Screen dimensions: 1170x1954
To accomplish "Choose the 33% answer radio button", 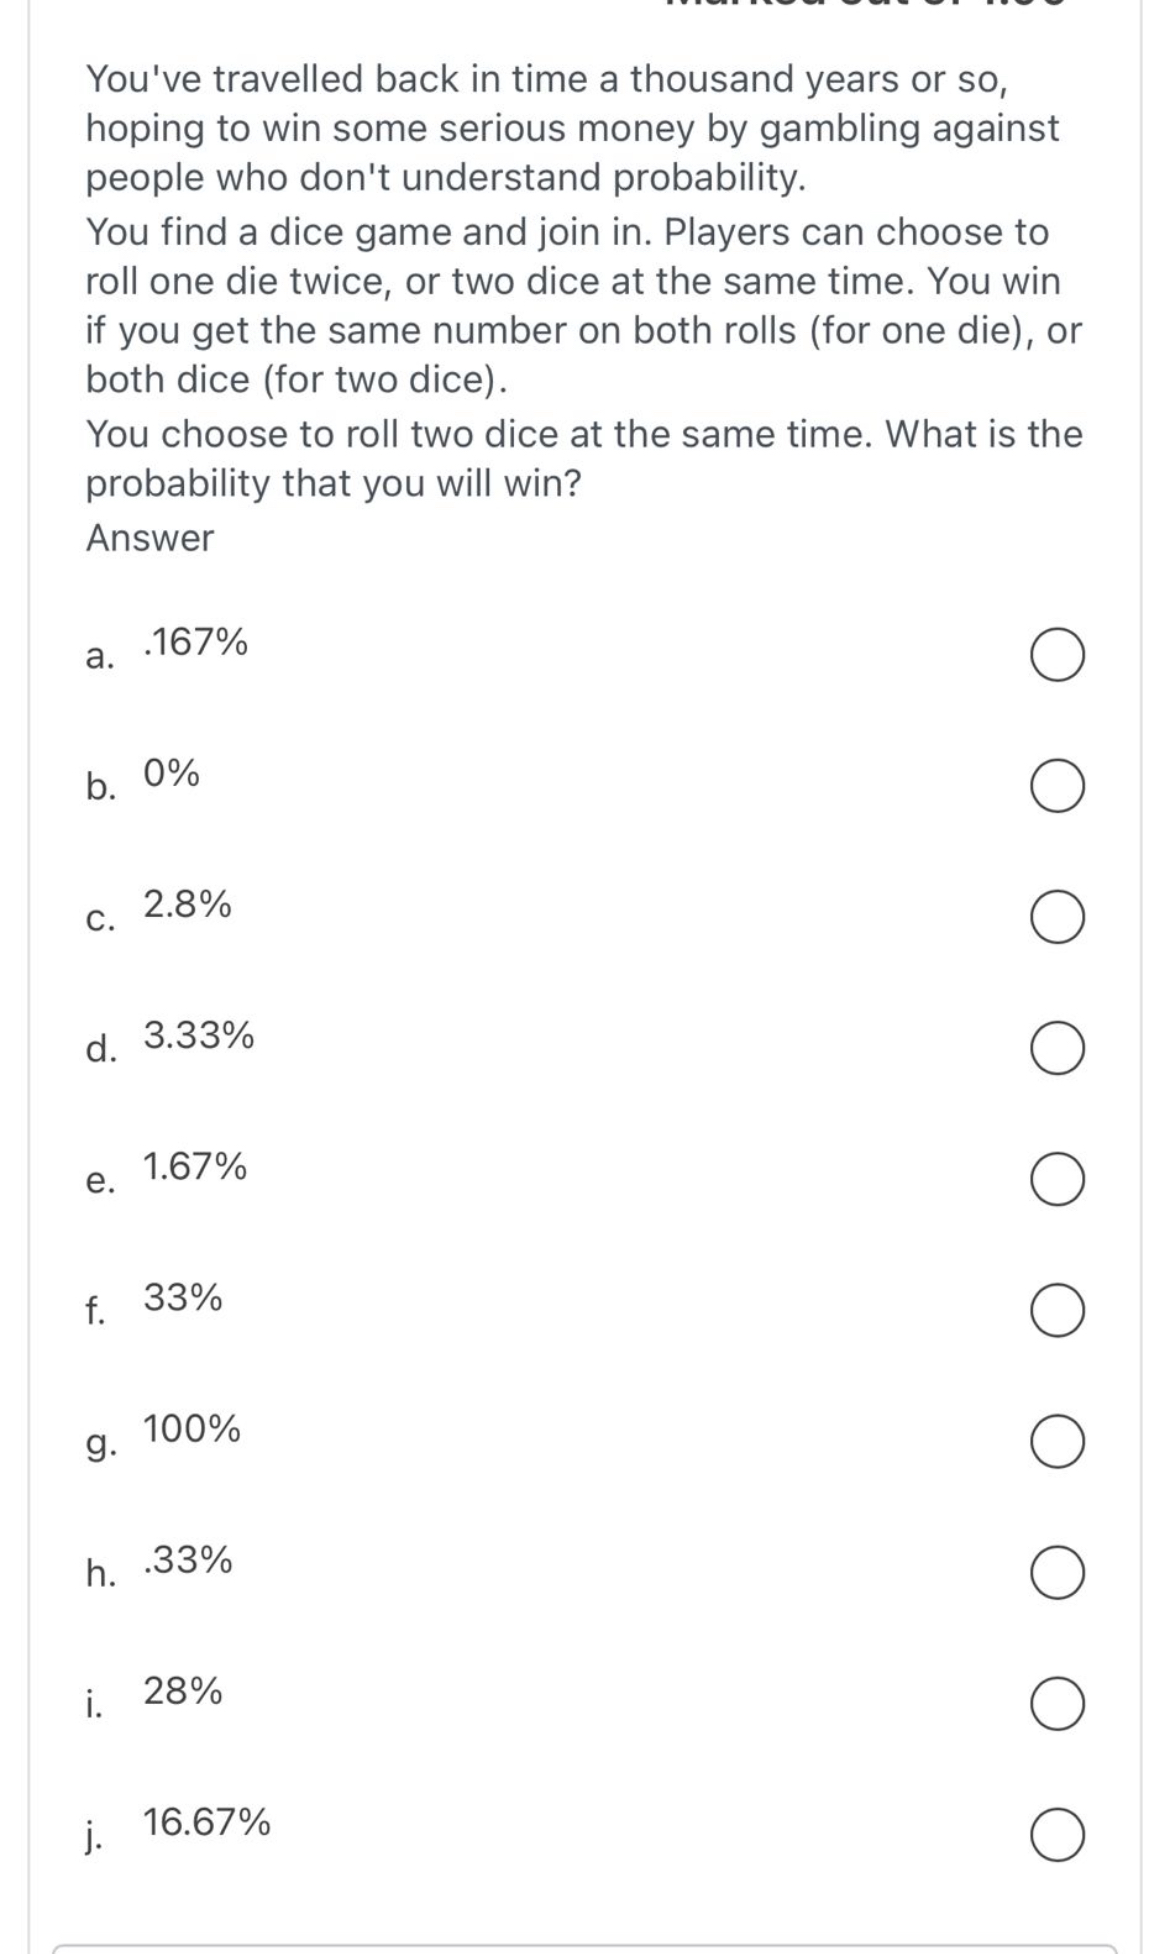I will (1056, 1311).
